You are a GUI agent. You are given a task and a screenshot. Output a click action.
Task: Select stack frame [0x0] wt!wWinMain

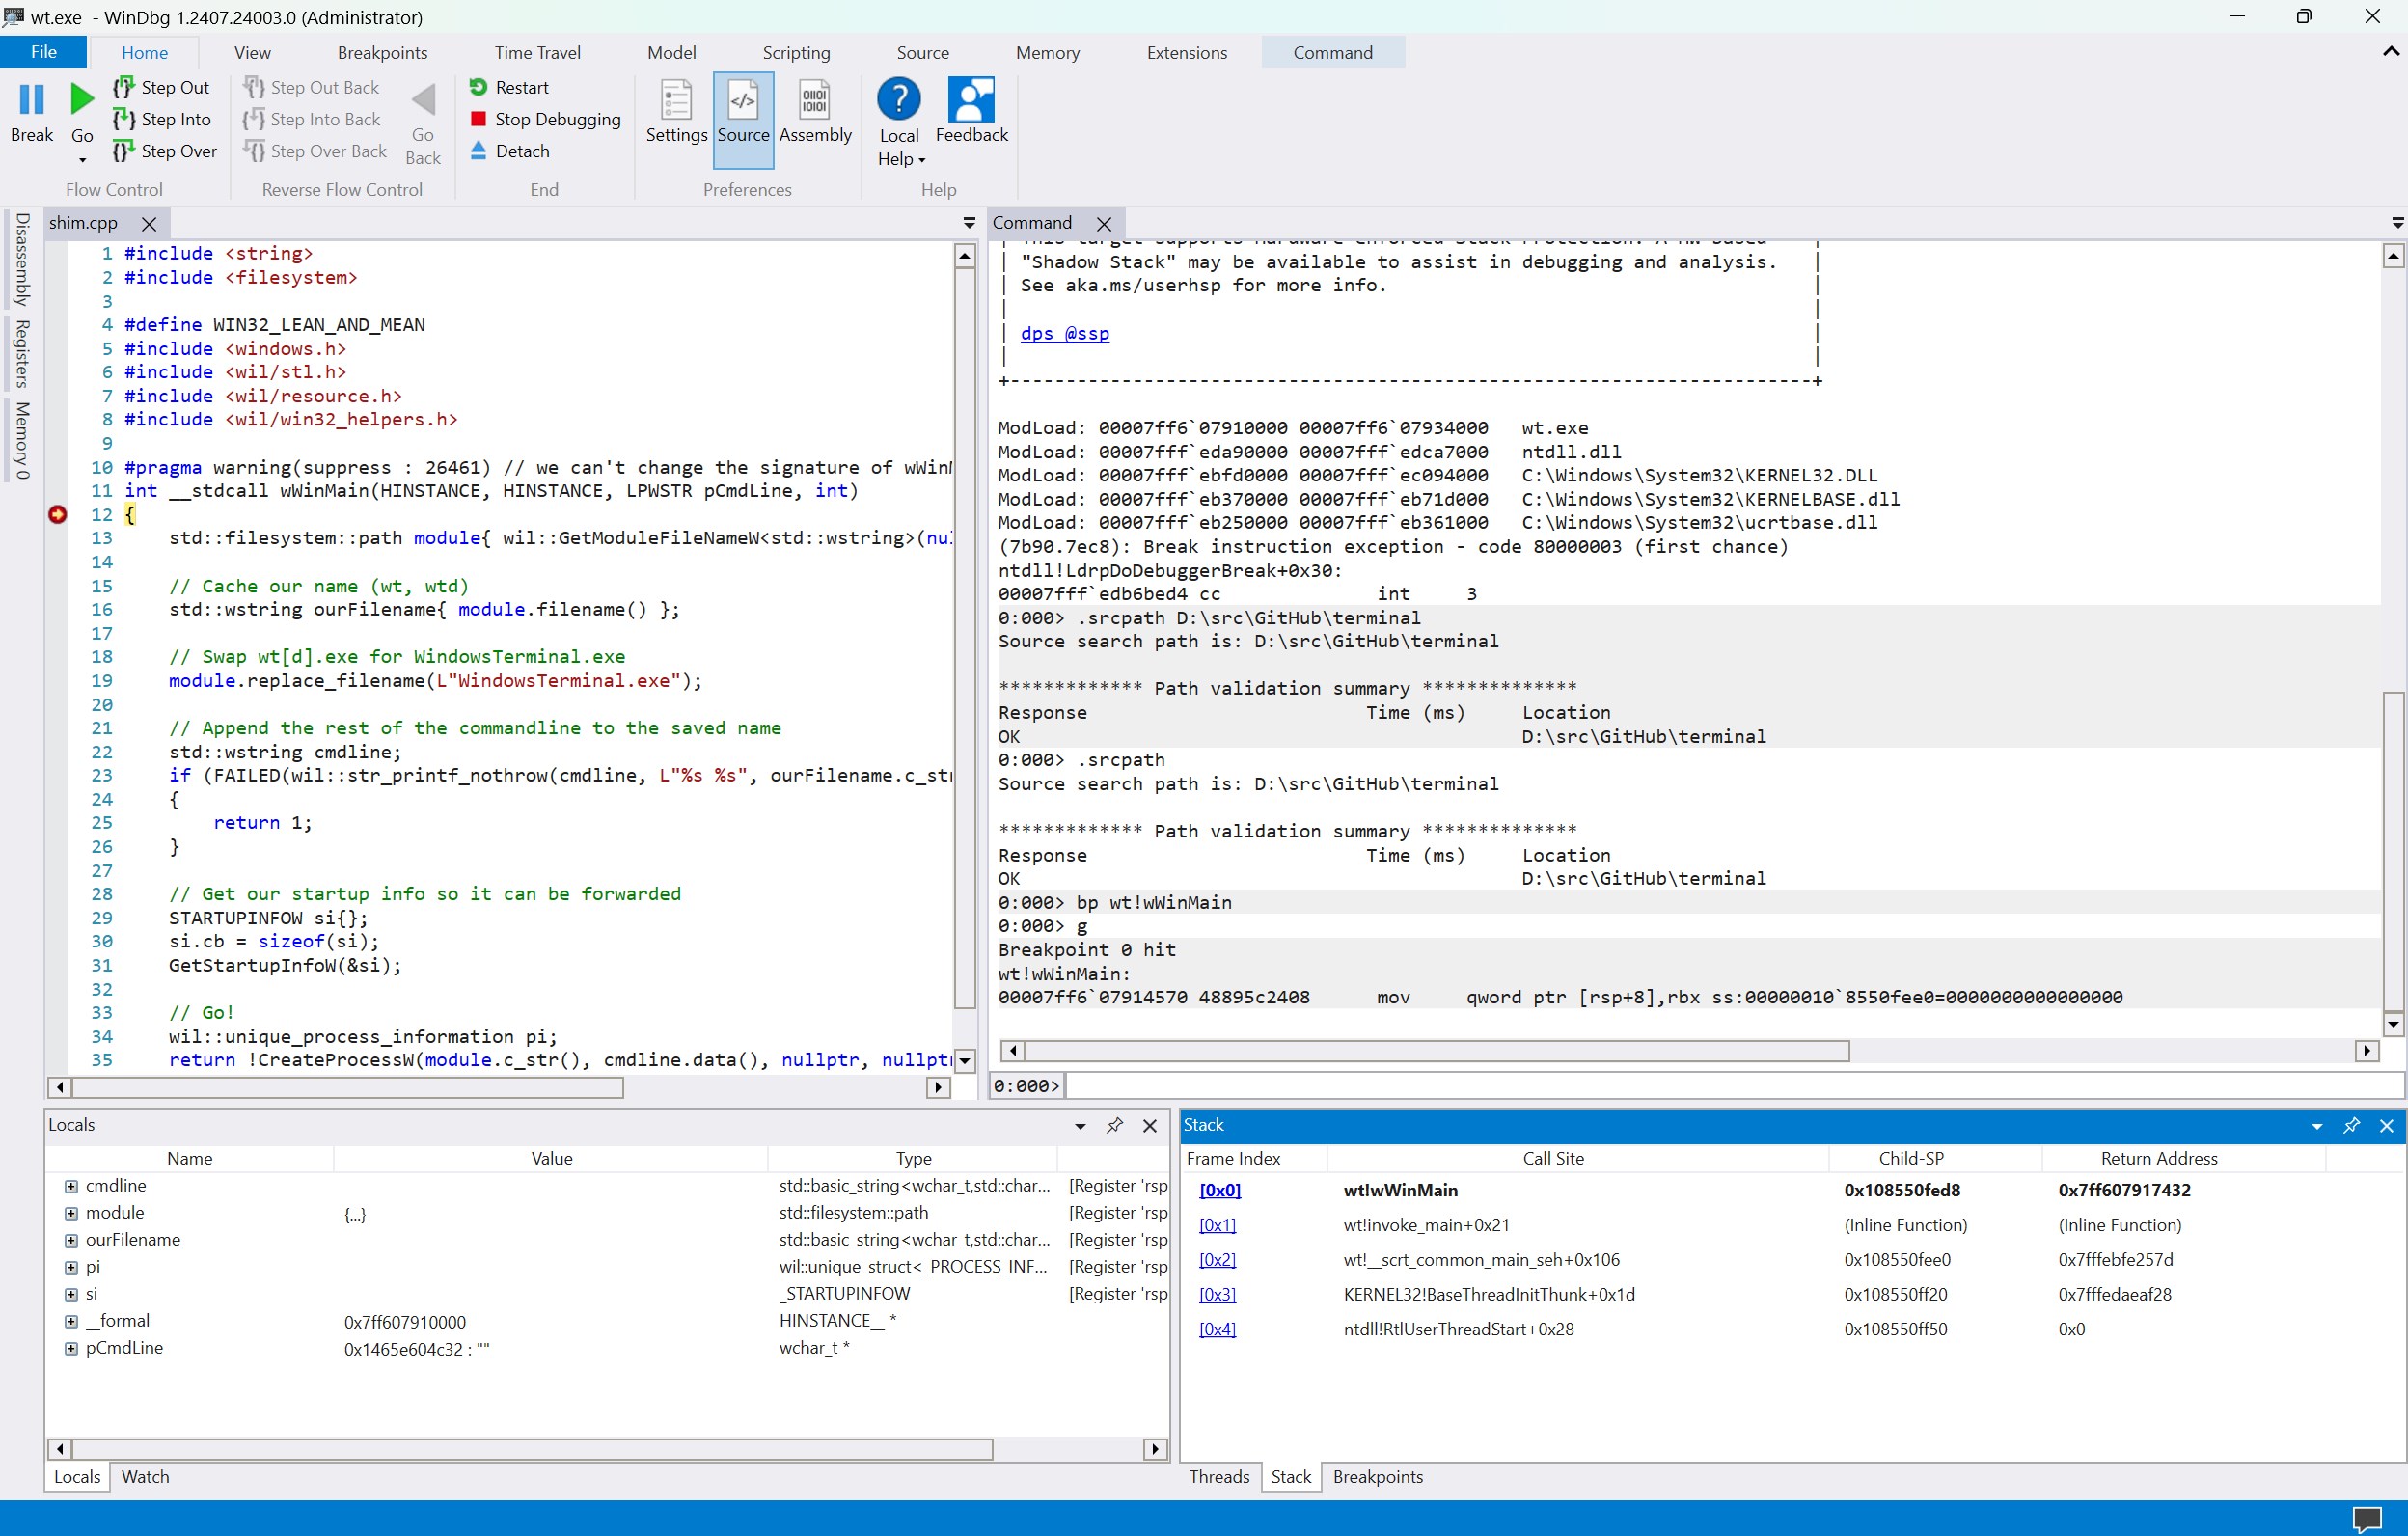(1219, 1190)
